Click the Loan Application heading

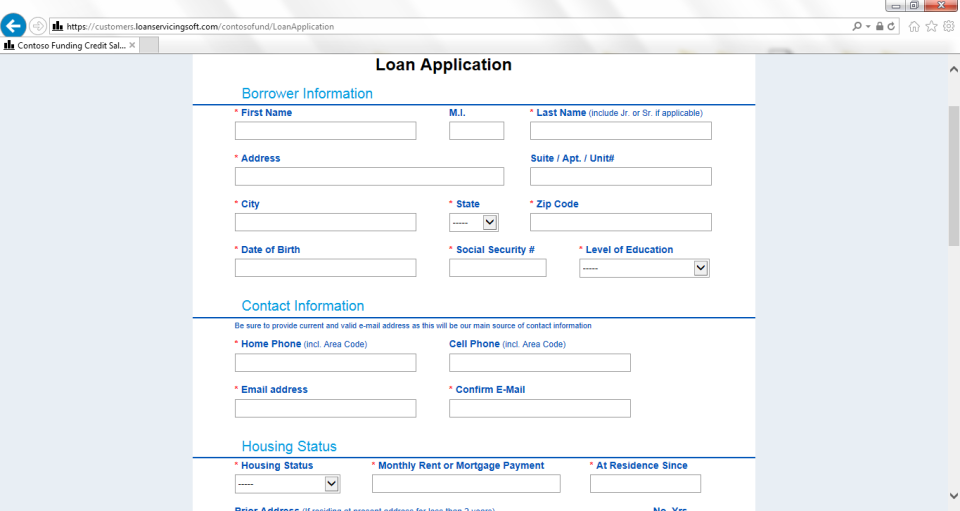(443, 65)
